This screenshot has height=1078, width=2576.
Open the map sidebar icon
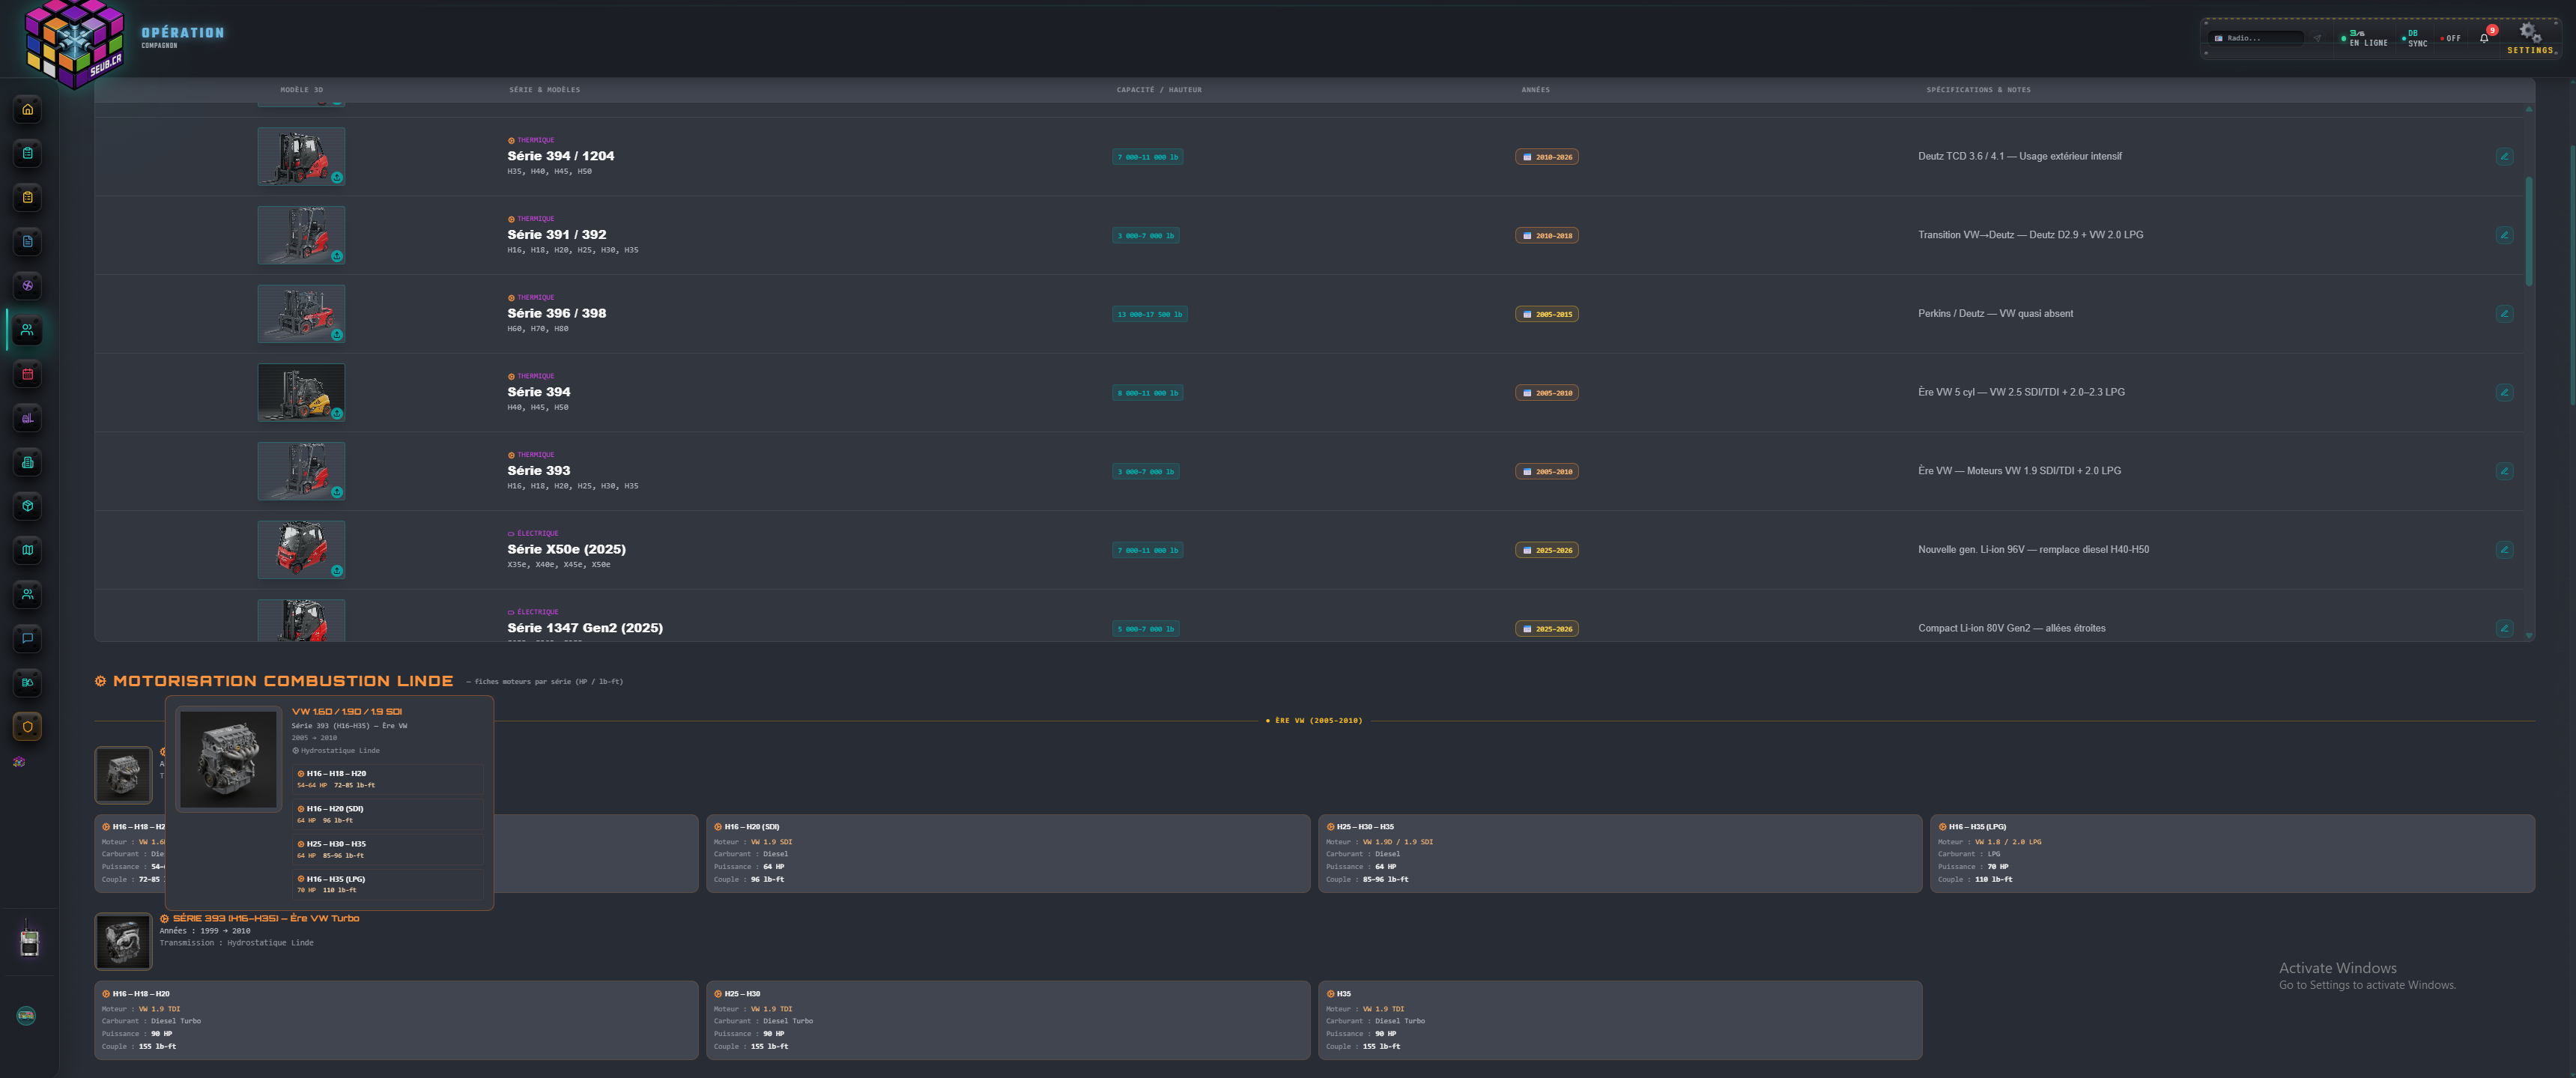(28, 550)
